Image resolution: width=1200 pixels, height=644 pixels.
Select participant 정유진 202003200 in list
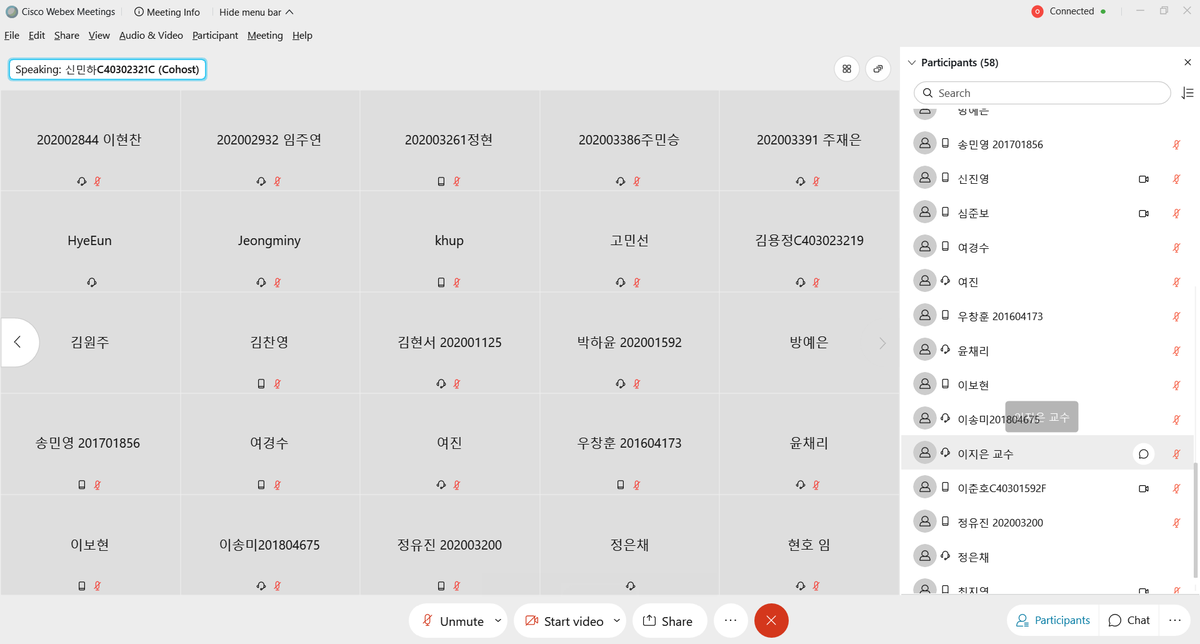coord(1047,522)
